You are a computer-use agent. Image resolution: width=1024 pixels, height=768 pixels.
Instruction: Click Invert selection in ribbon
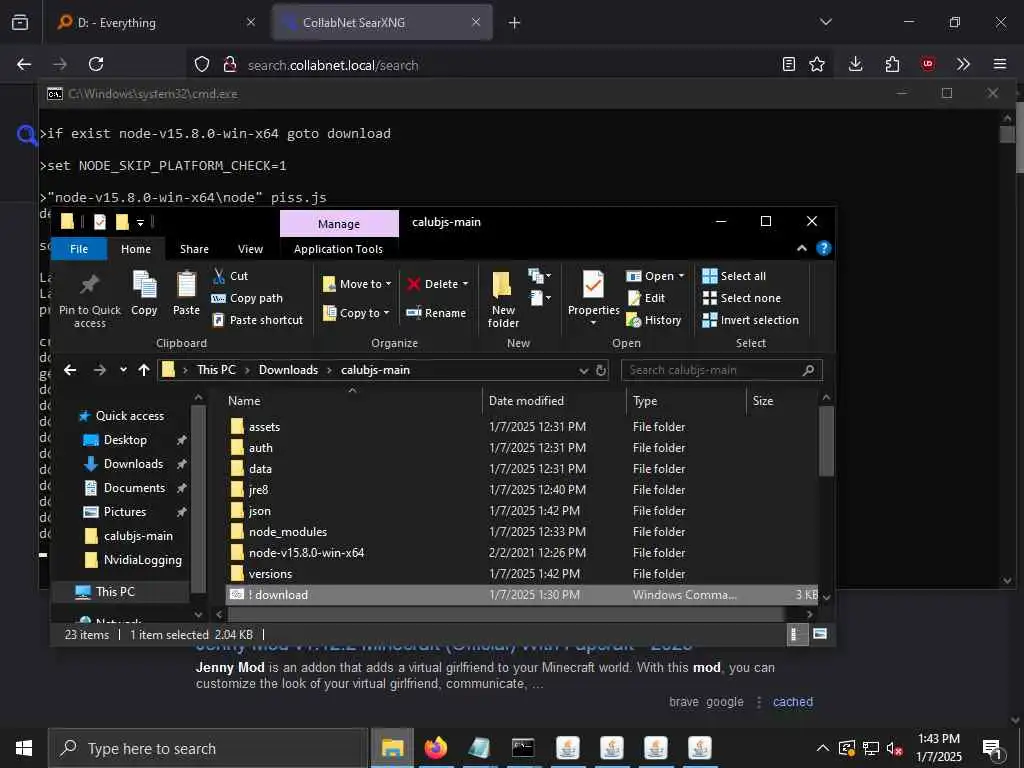(750, 320)
